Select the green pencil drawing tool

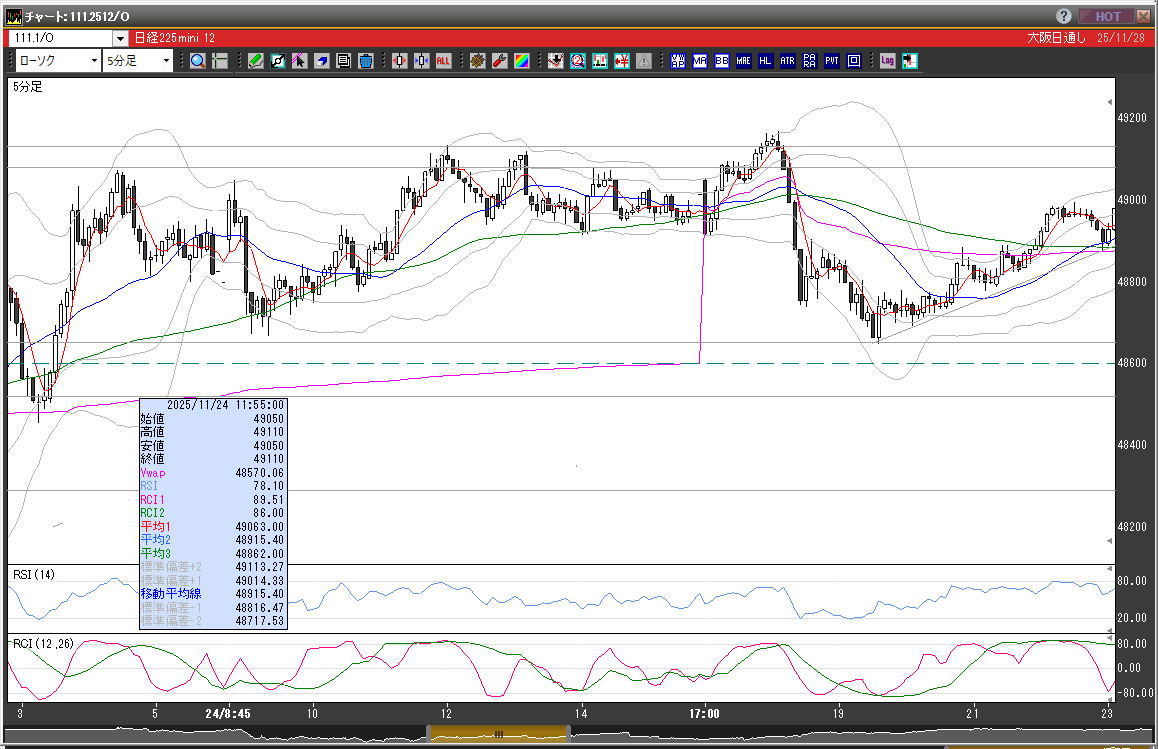coord(256,61)
